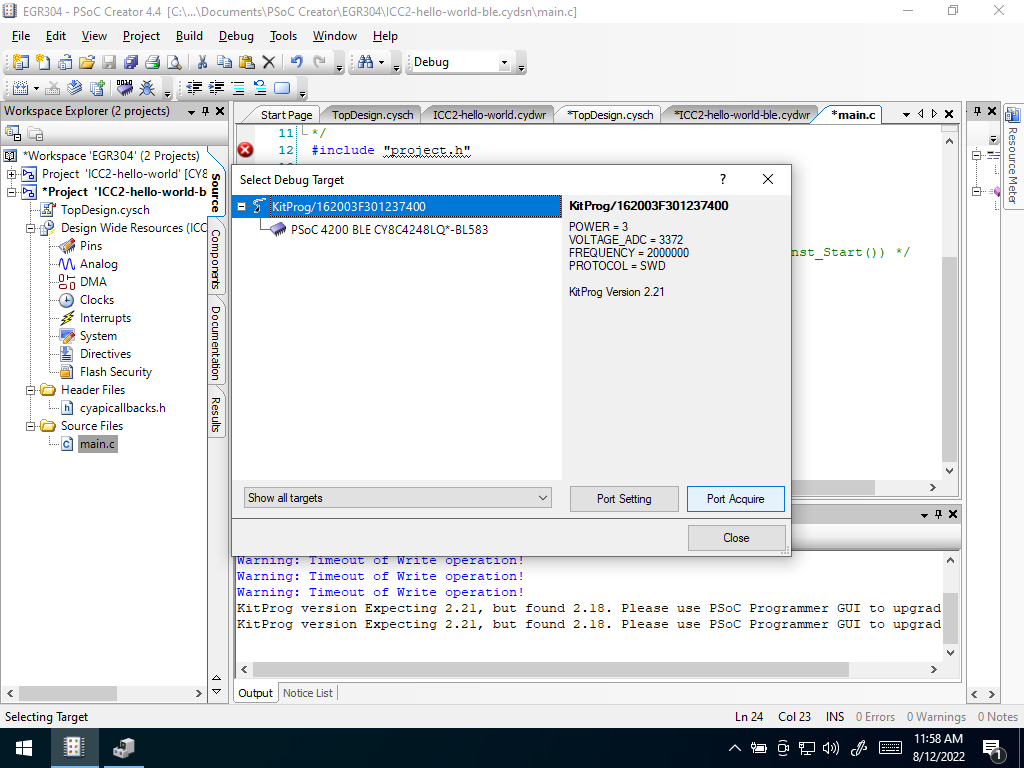The width and height of the screenshot is (1024, 768).
Task: Collapse the KitProg/162003F301237400 tree node
Action: [x=242, y=206]
